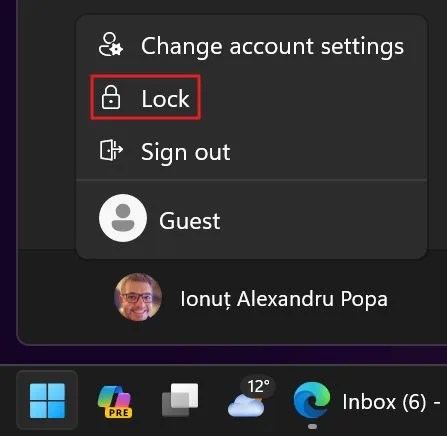Select the Lock menu entry text

point(165,98)
